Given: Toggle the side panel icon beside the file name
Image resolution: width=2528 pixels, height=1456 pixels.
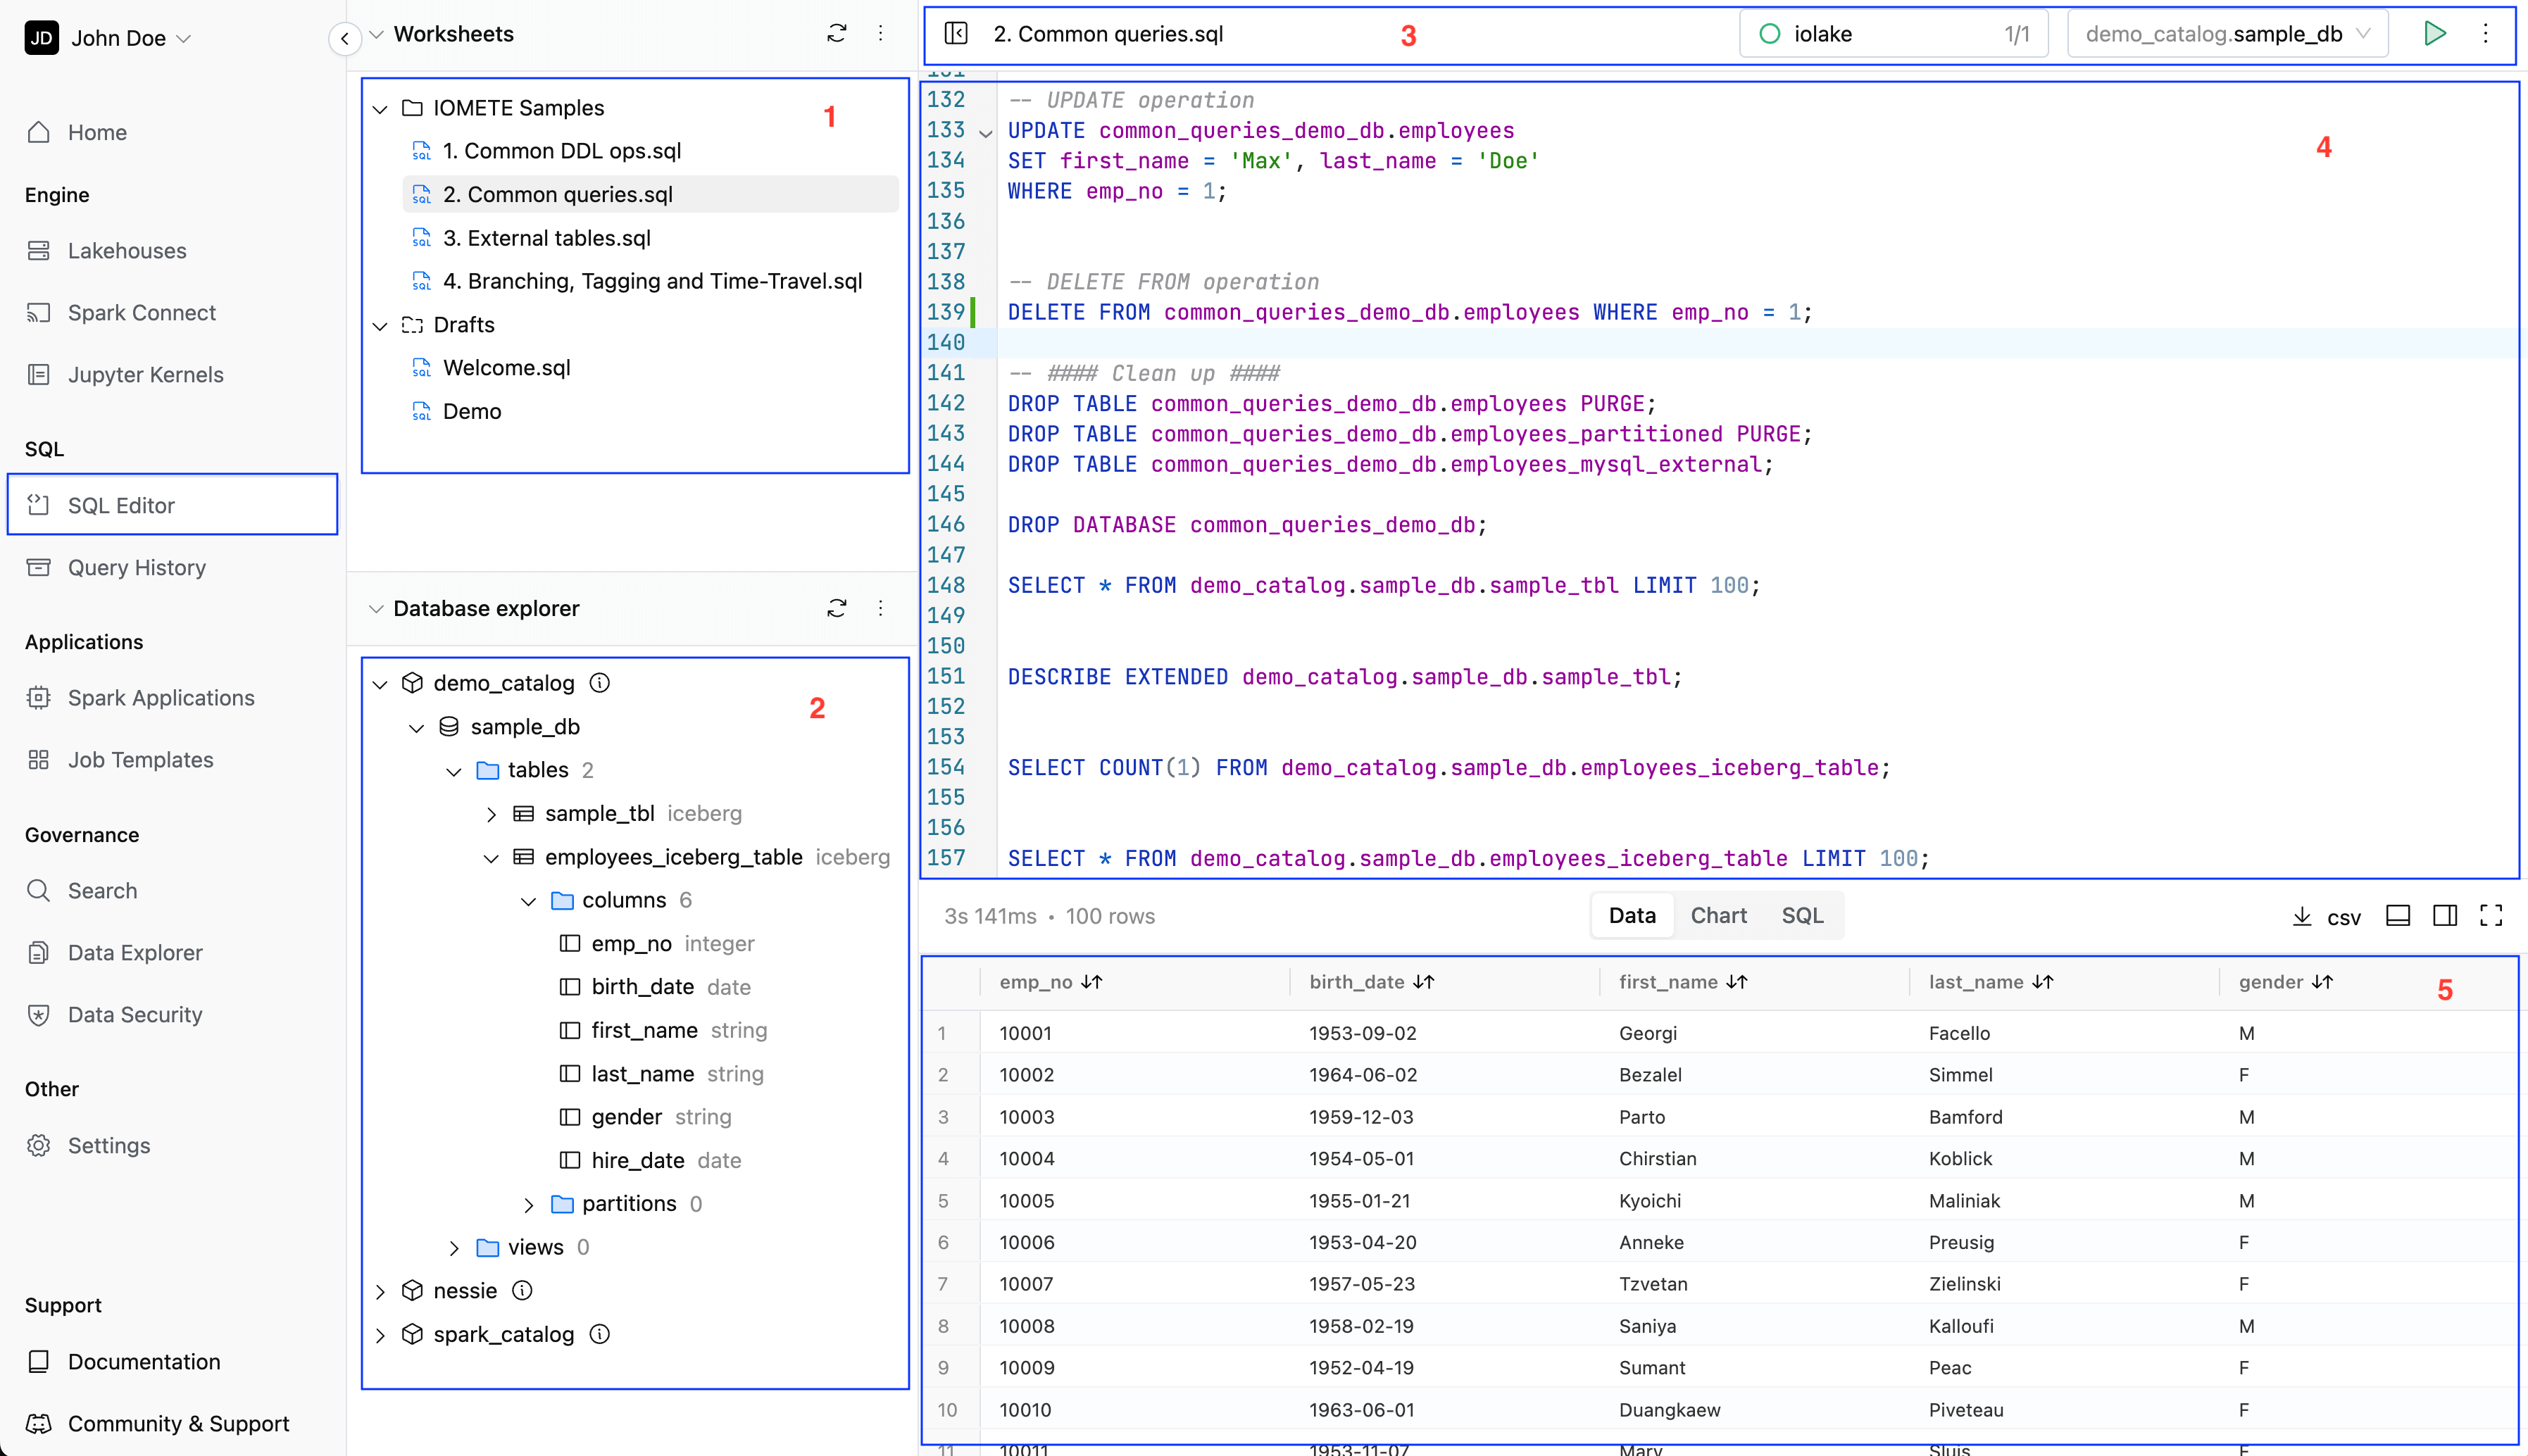Looking at the screenshot, I should [x=956, y=34].
